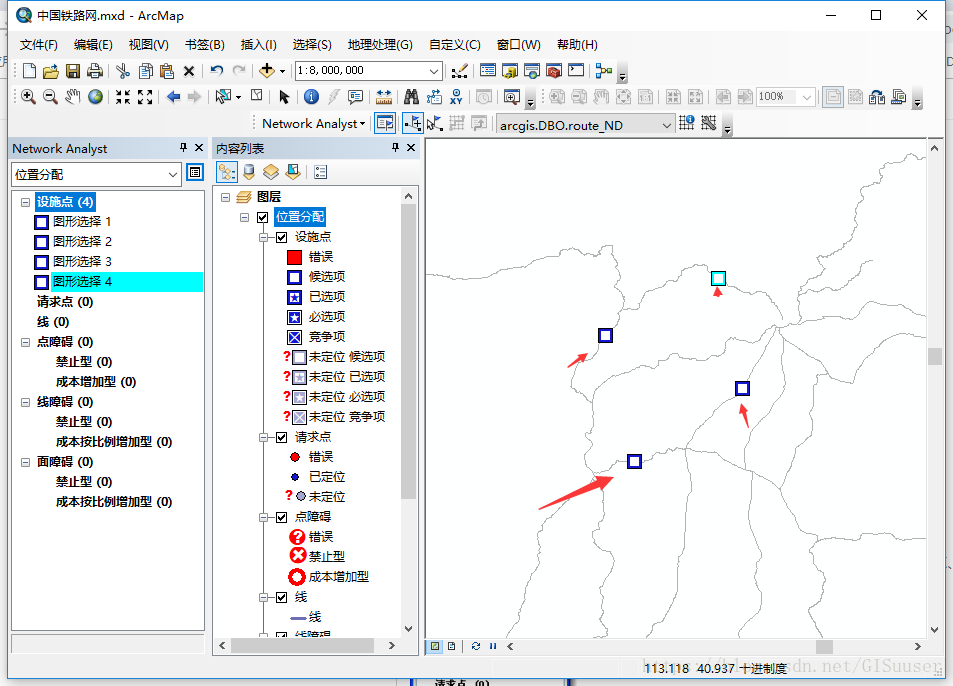Click the Print icon
953x686 pixels.
point(95,71)
